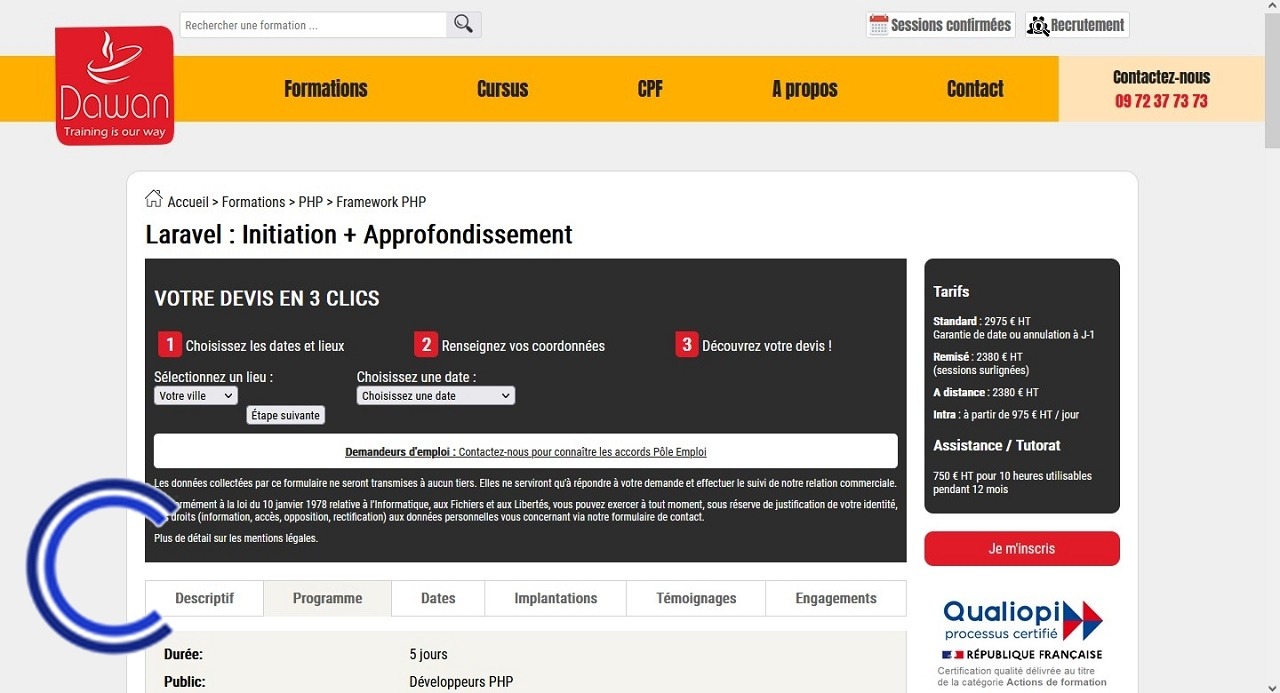
Task: Click the home icon next to Accueil
Action: [x=153, y=199]
